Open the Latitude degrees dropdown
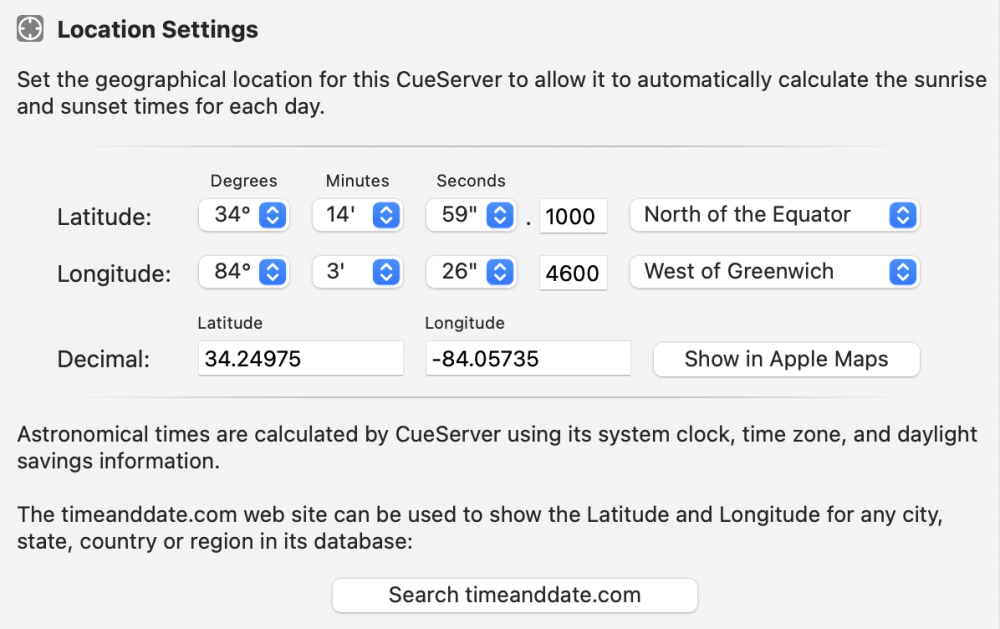 [244, 215]
